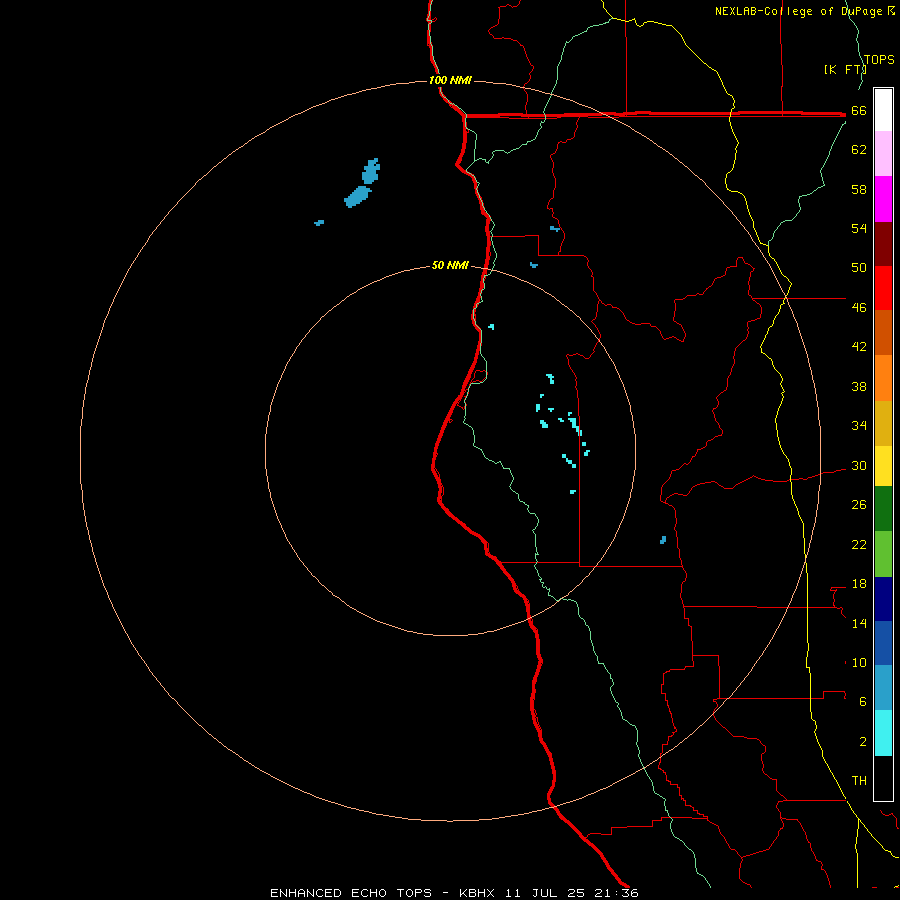900x900 pixels.
Task: Click the "26" legend value
Action: (859, 505)
